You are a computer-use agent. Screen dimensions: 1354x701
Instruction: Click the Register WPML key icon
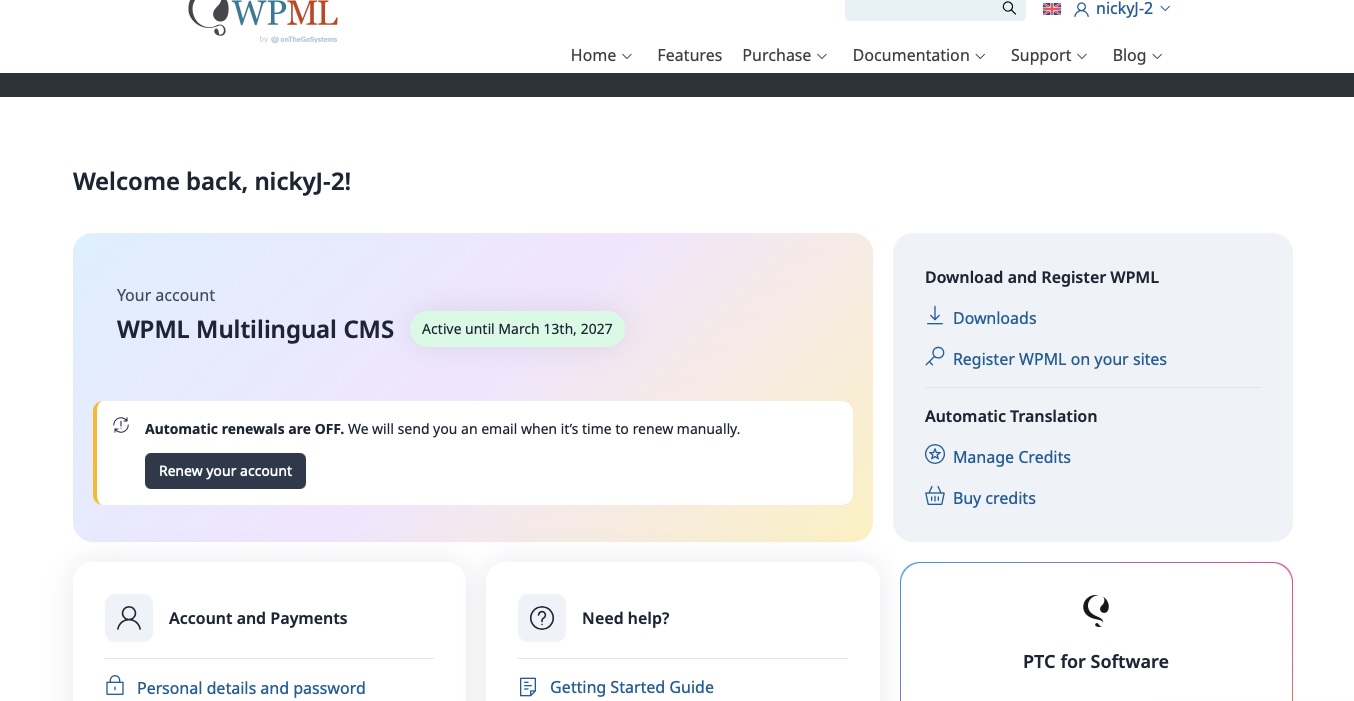coord(935,357)
